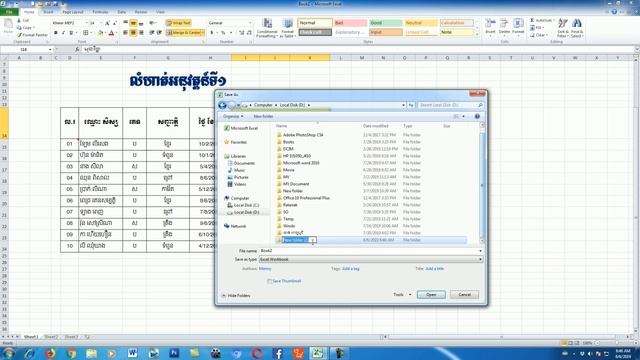The width and height of the screenshot is (640, 360).
Task: Open Format as Table menu
Action: [288, 28]
